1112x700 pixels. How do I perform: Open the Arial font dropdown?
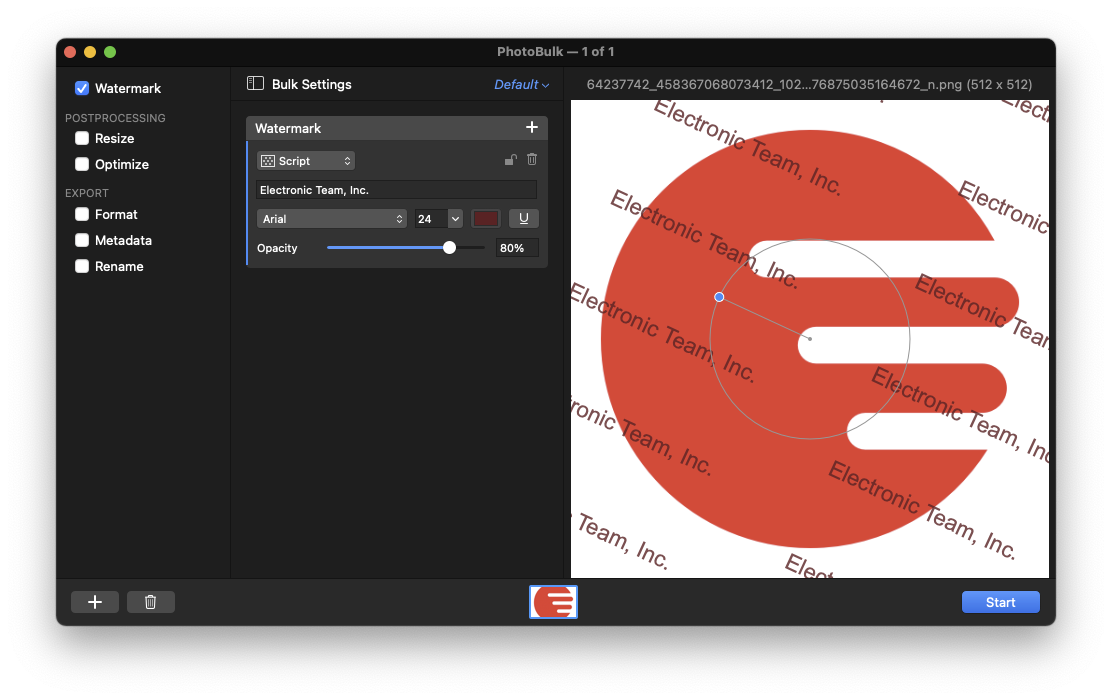click(331, 219)
